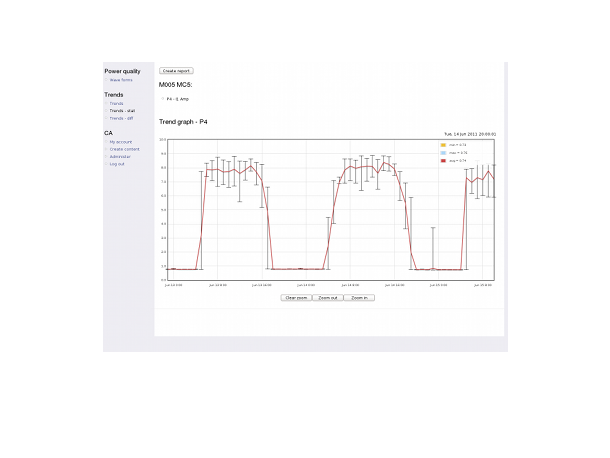Image resolution: width=610 pixels, height=458 pixels.
Task: Click the CA sidebar heading
Action: (x=108, y=133)
